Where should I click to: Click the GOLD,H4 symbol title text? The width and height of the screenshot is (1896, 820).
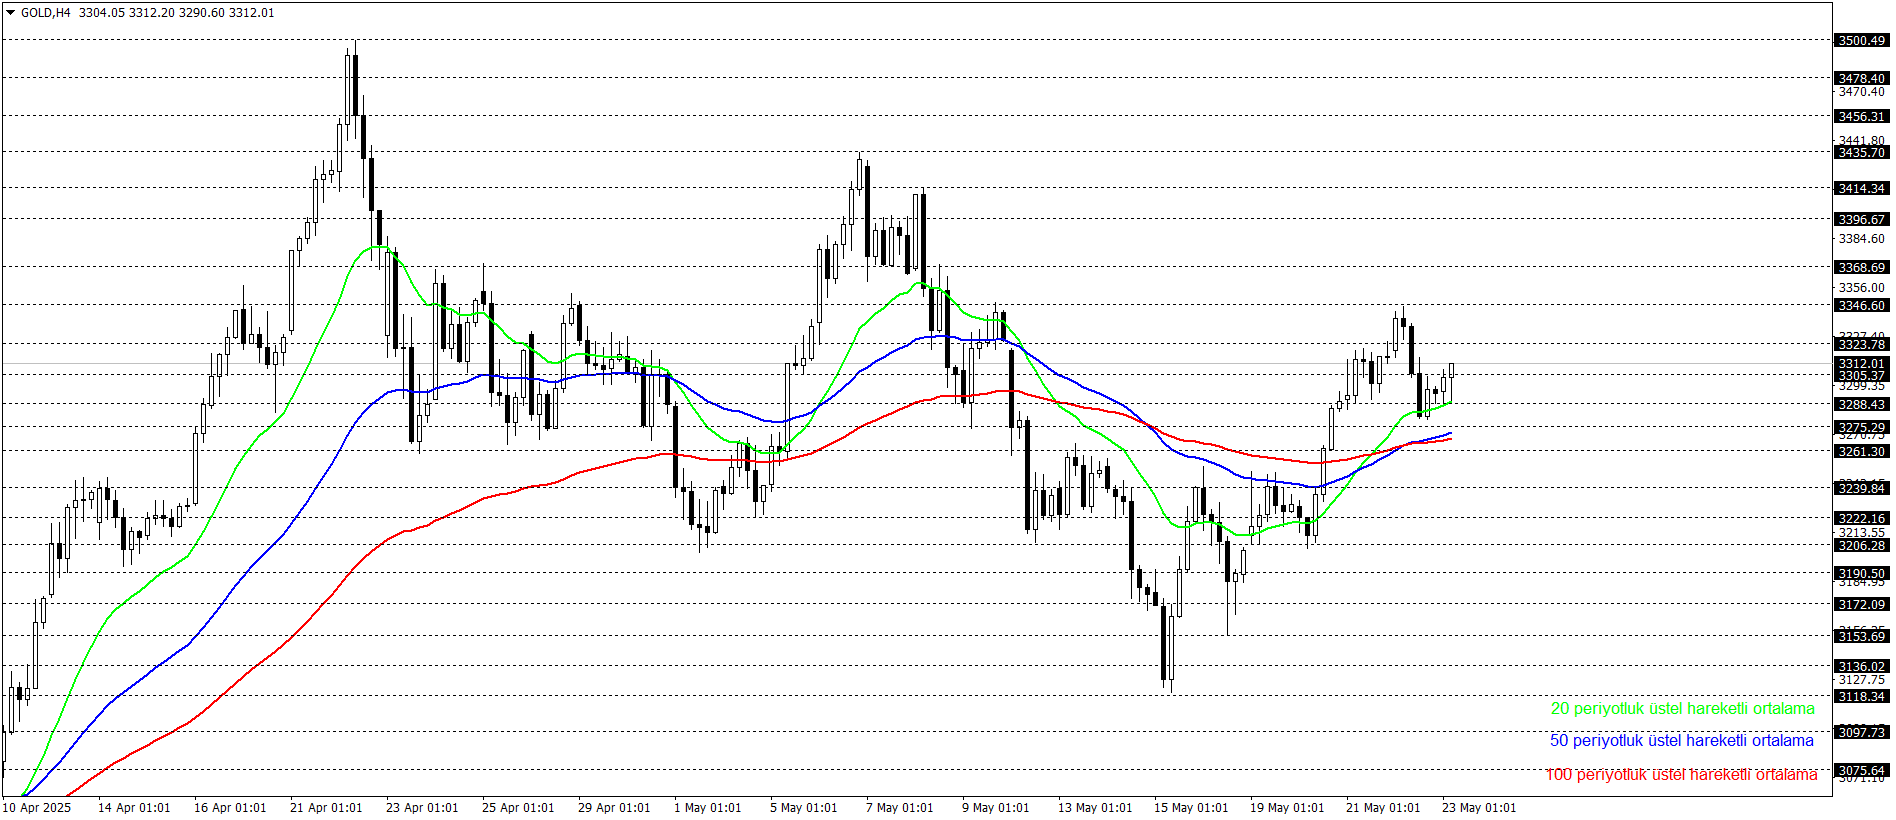pos(46,13)
